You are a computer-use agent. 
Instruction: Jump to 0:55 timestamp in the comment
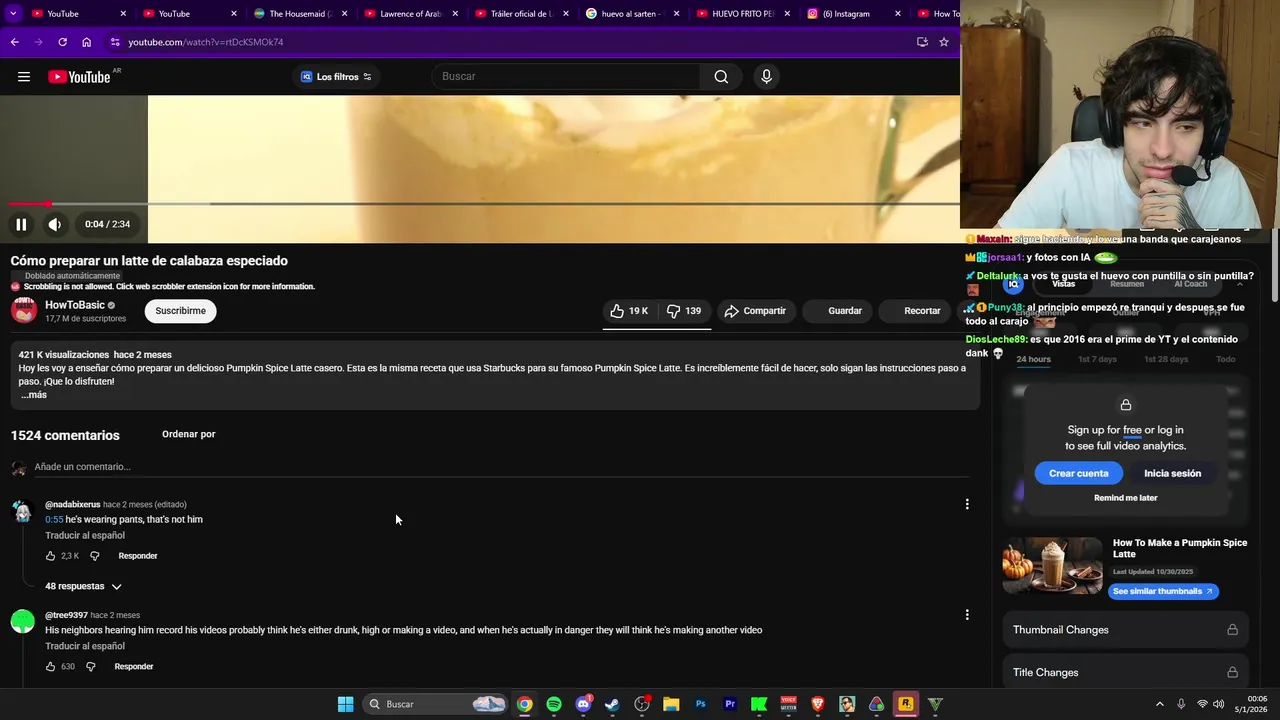tap(54, 520)
